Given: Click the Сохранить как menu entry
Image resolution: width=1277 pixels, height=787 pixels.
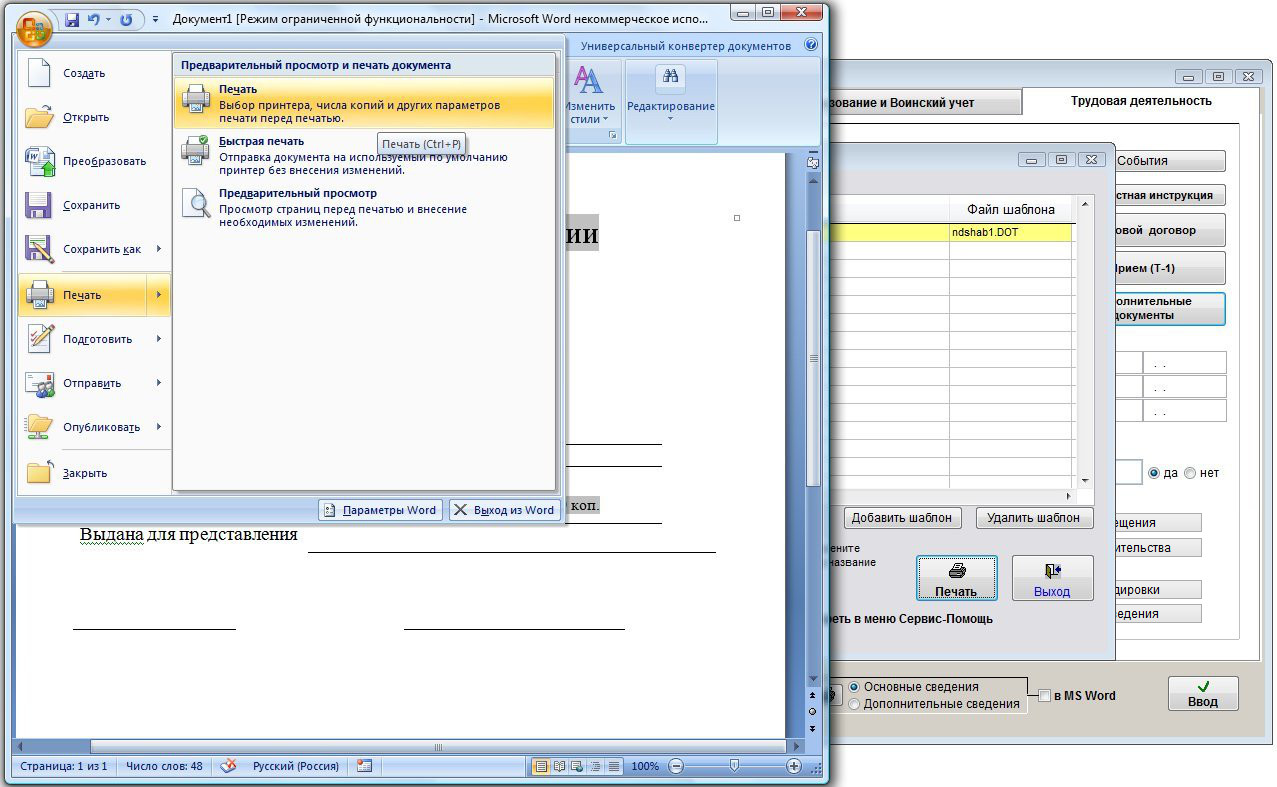Looking at the screenshot, I should (x=84, y=249).
